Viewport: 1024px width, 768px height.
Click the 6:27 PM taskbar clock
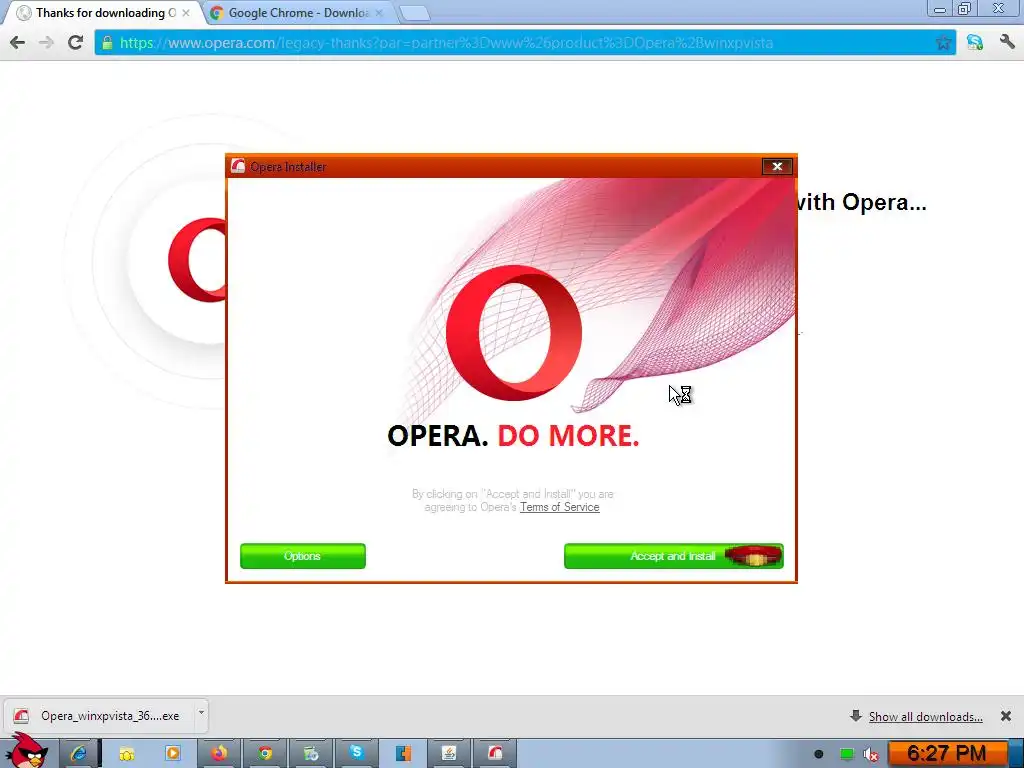(946, 754)
